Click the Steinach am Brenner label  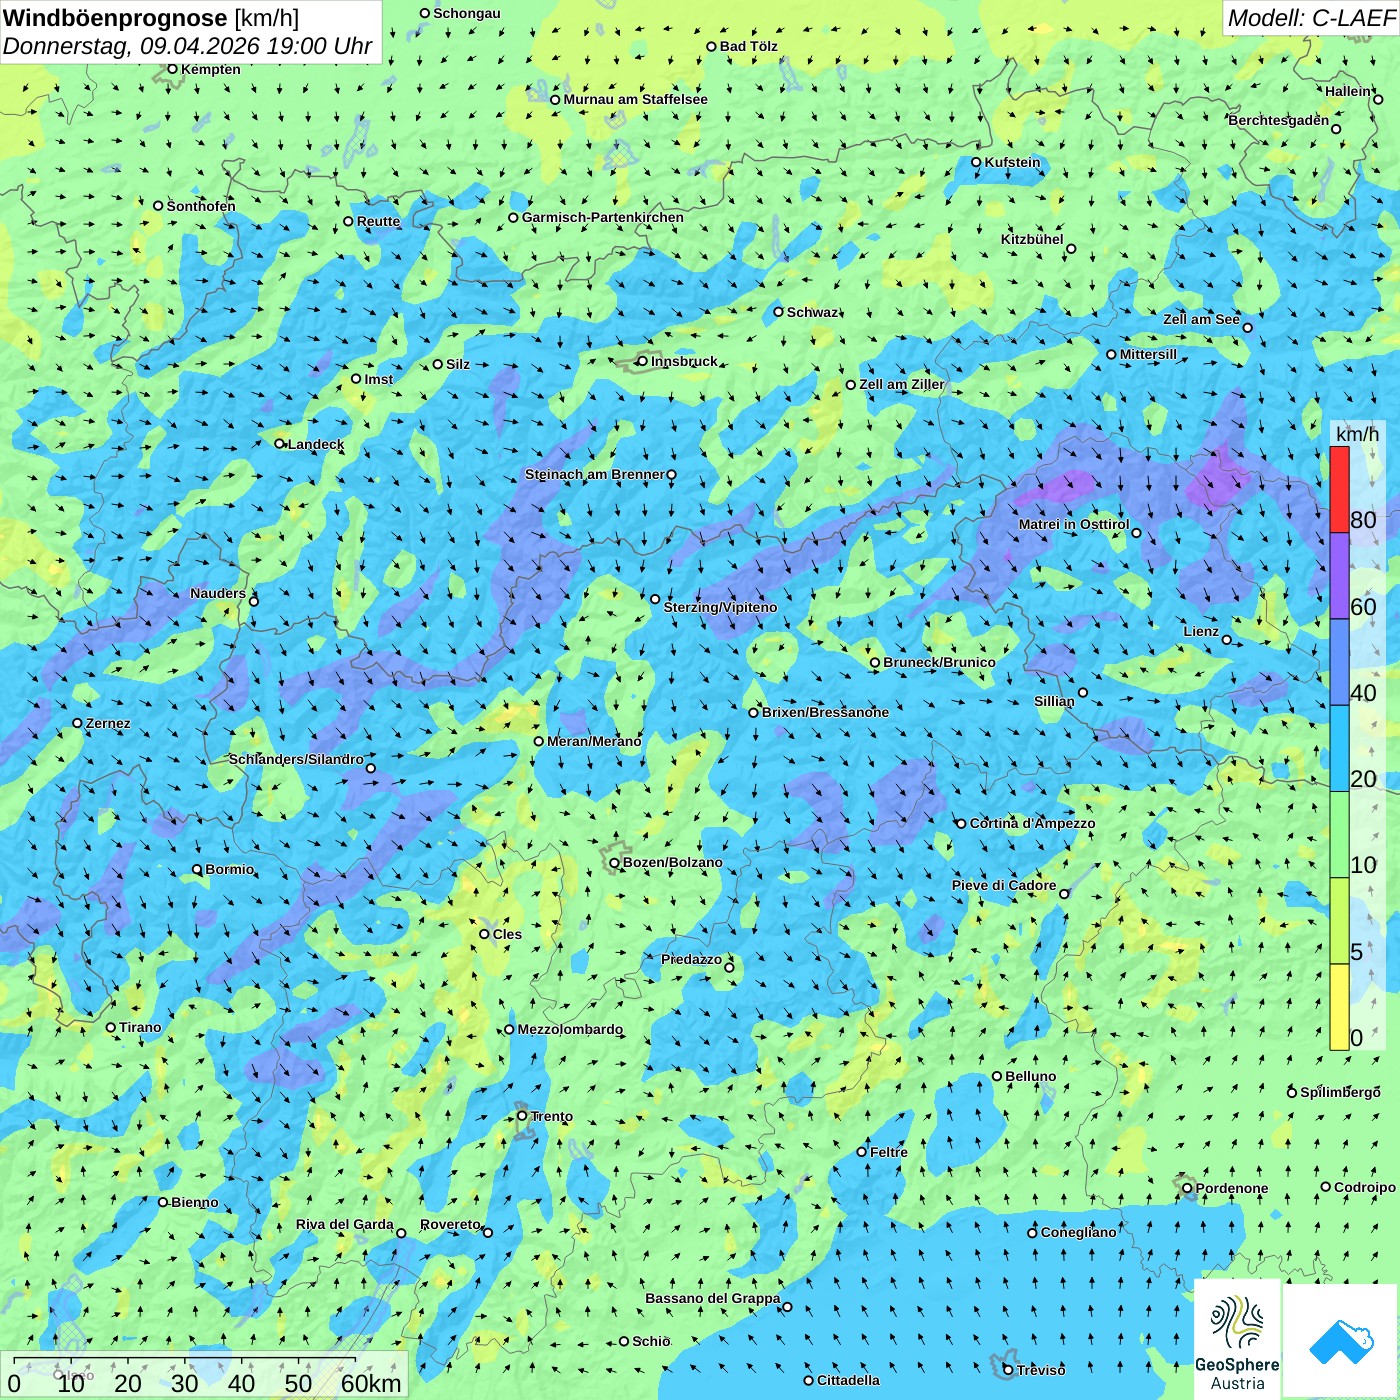pos(595,474)
